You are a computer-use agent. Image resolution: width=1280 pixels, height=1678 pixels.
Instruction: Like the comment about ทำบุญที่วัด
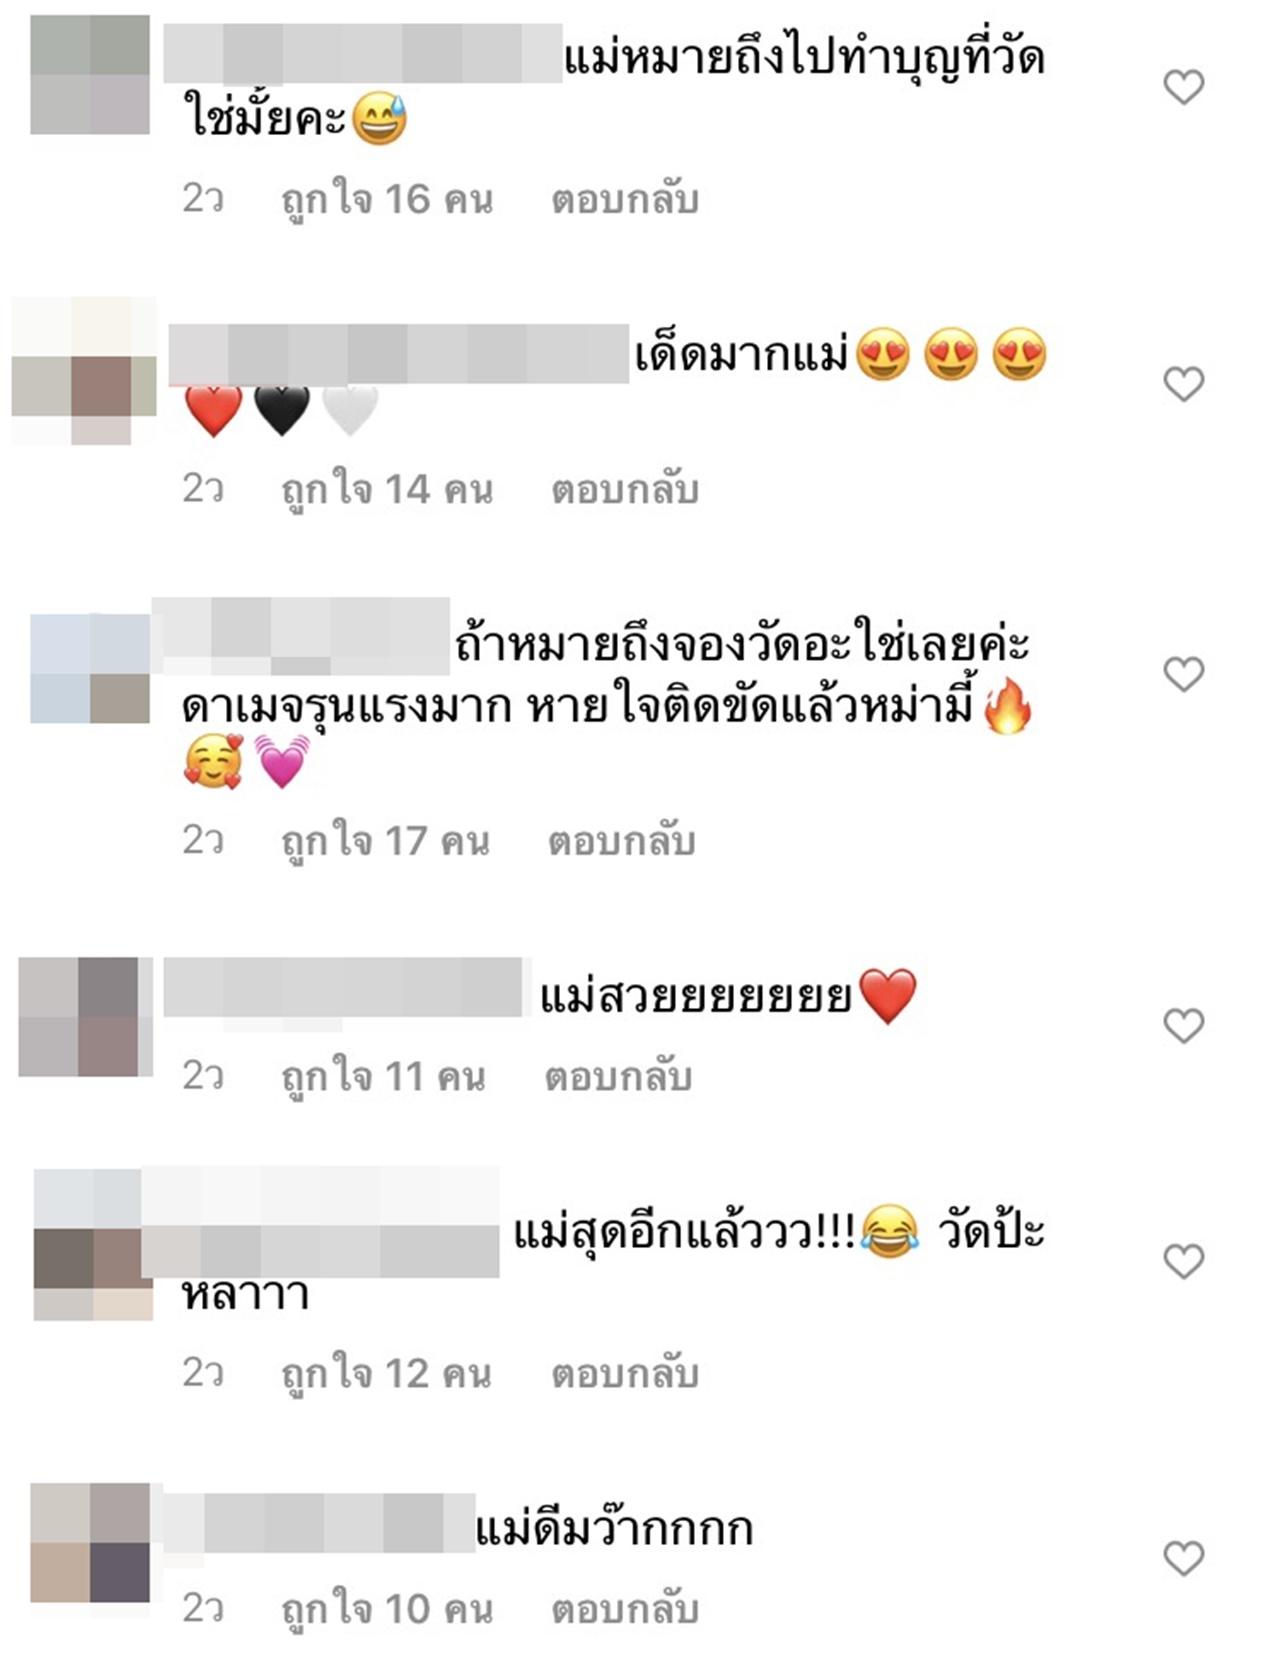click(x=1184, y=88)
